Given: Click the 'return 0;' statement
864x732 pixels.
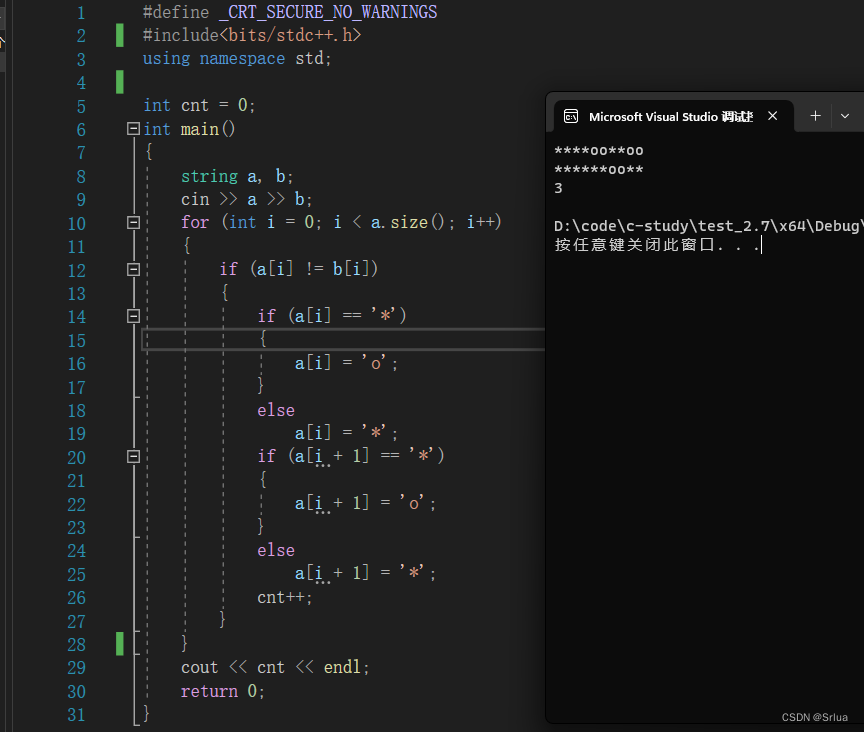Looking at the screenshot, I should 223,691.
